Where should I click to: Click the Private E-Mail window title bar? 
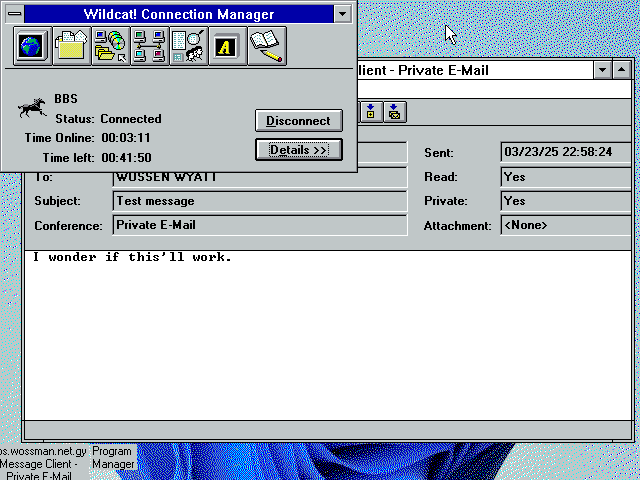tap(476, 70)
